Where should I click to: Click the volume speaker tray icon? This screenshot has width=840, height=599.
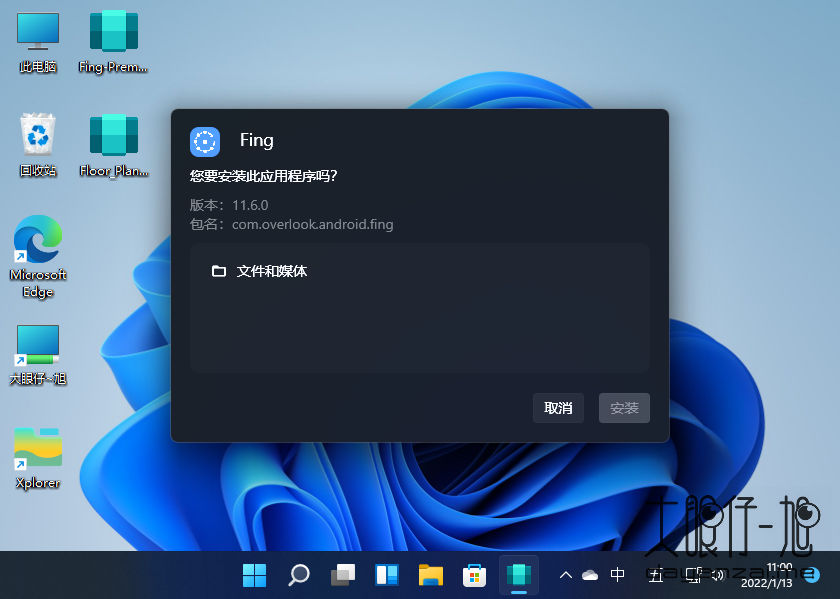click(x=717, y=575)
